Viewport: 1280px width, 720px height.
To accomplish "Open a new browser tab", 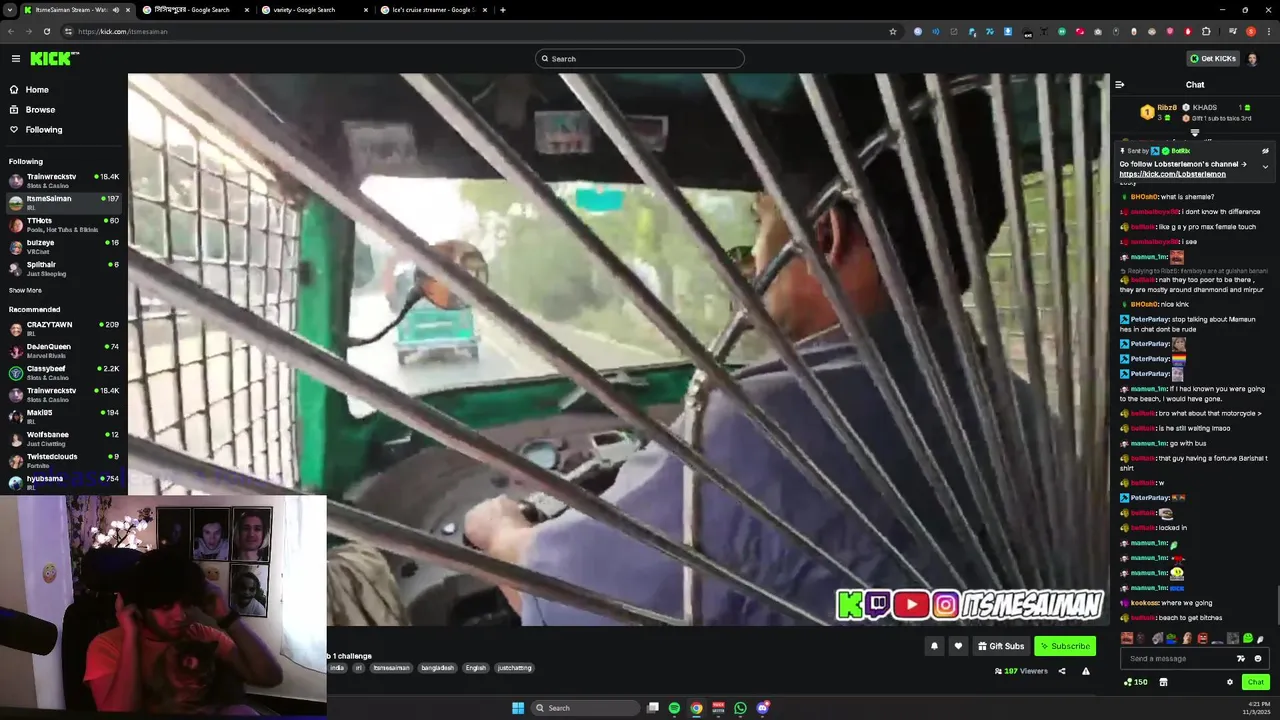I will click(503, 10).
